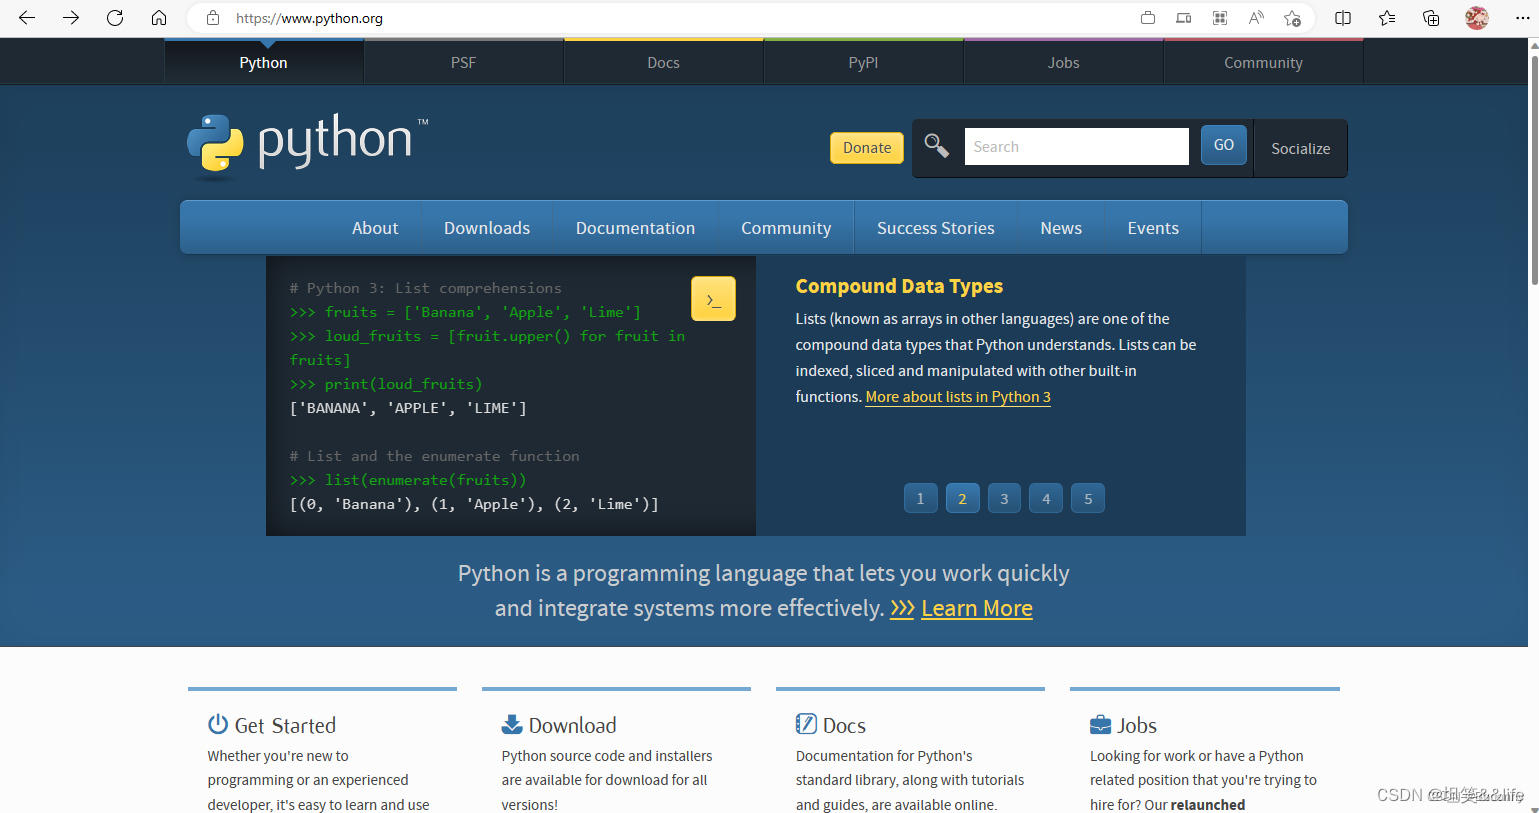
Task: Open the Downloads navigation menu
Action: point(487,228)
